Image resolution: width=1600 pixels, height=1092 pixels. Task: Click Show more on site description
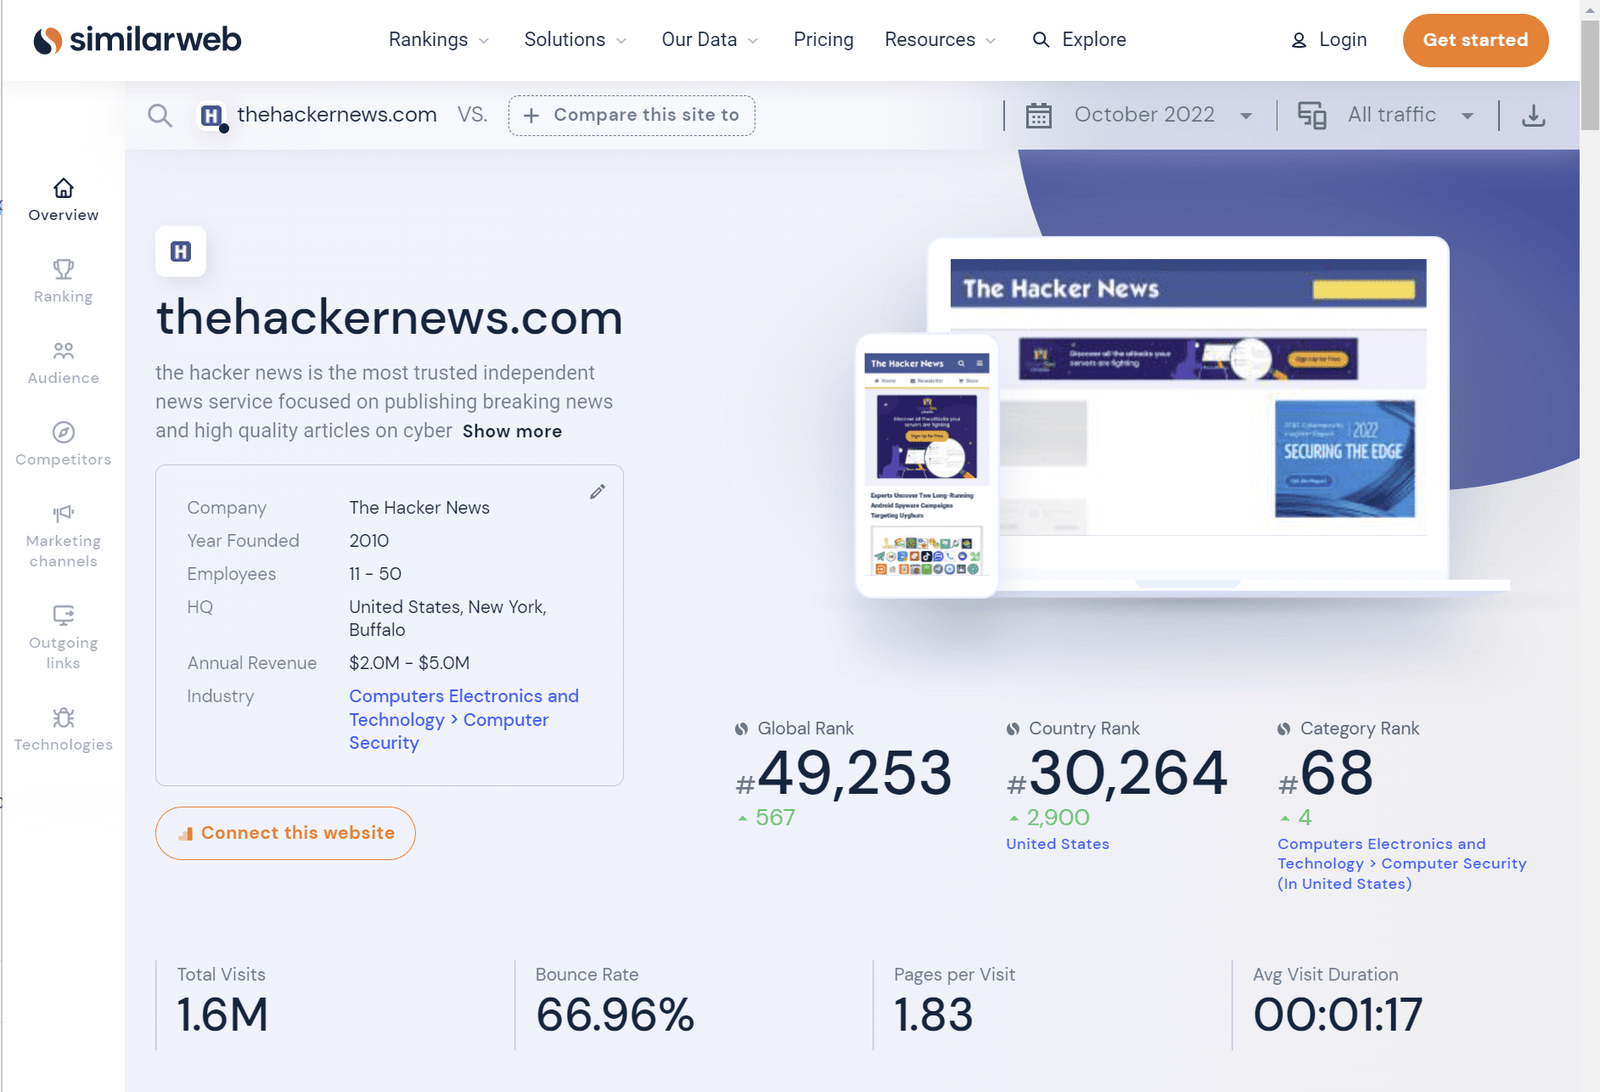[x=512, y=431]
